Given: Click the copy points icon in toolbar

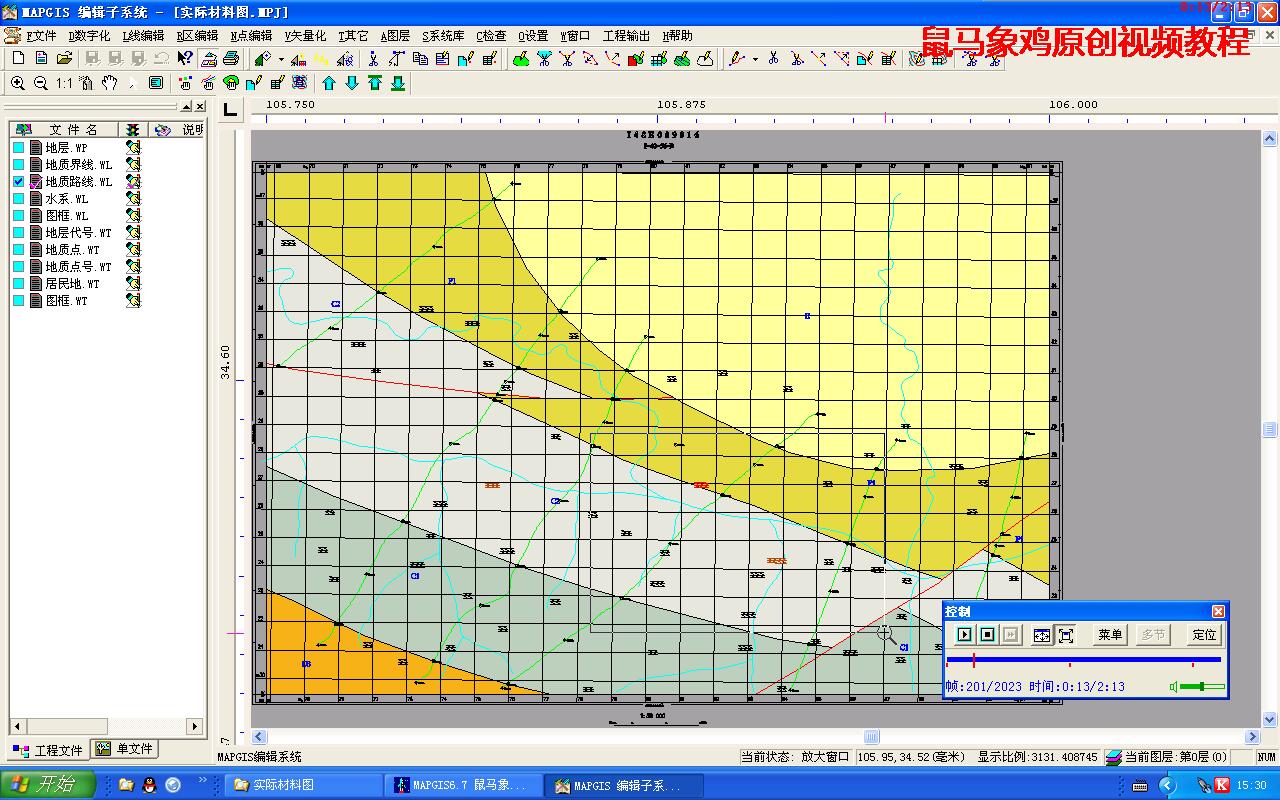Looking at the screenshot, I should [x=420, y=59].
